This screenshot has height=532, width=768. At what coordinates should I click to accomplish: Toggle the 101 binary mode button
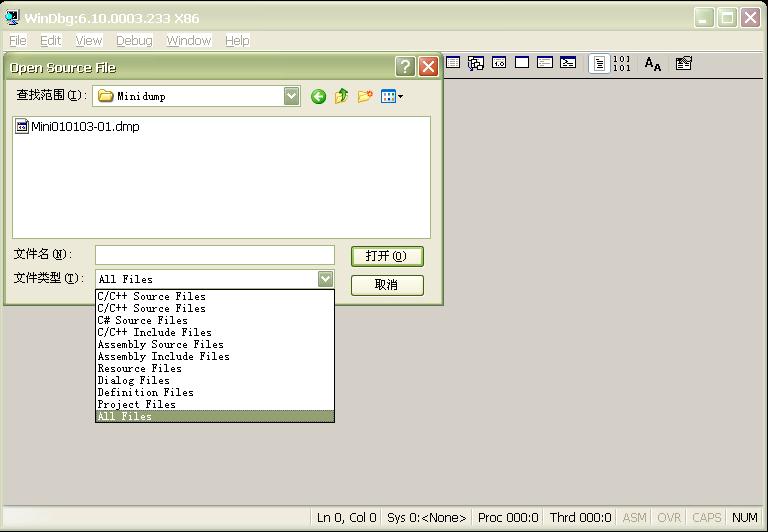point(622,64)
